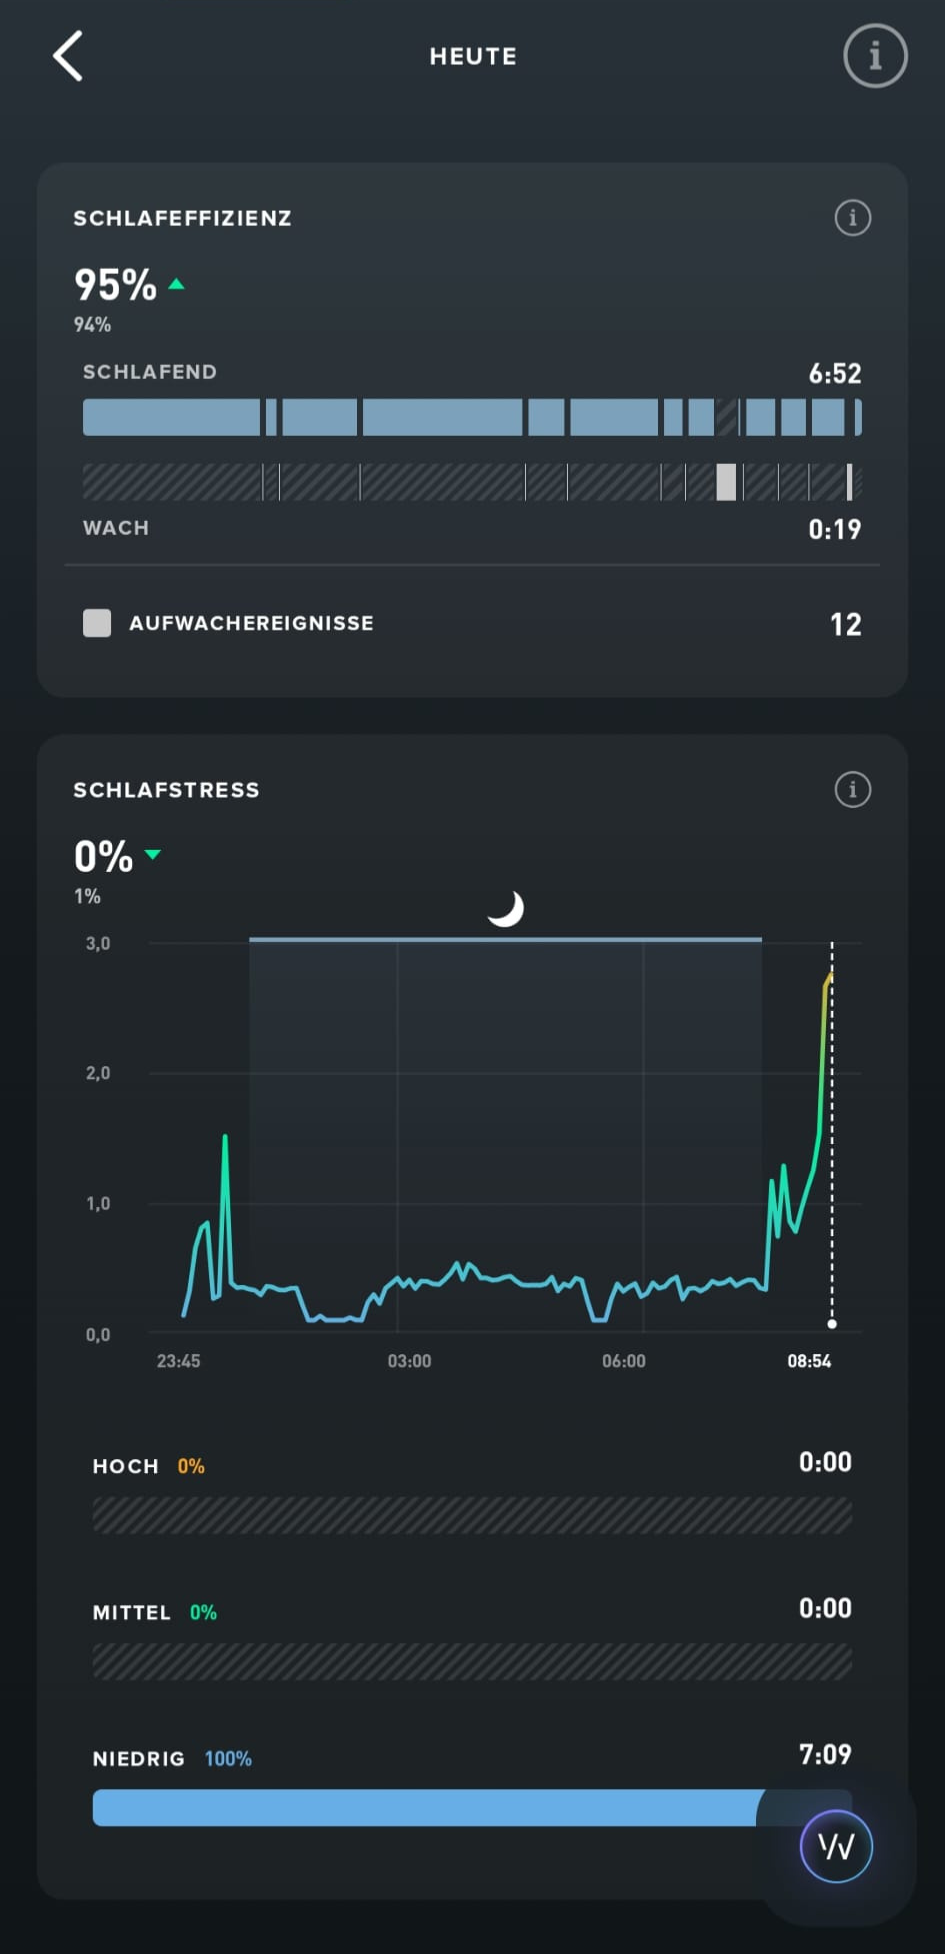Open Schlafstress info icon
Image resolution: width=945 pixels, height=1954 pixels.
[852, 790]
